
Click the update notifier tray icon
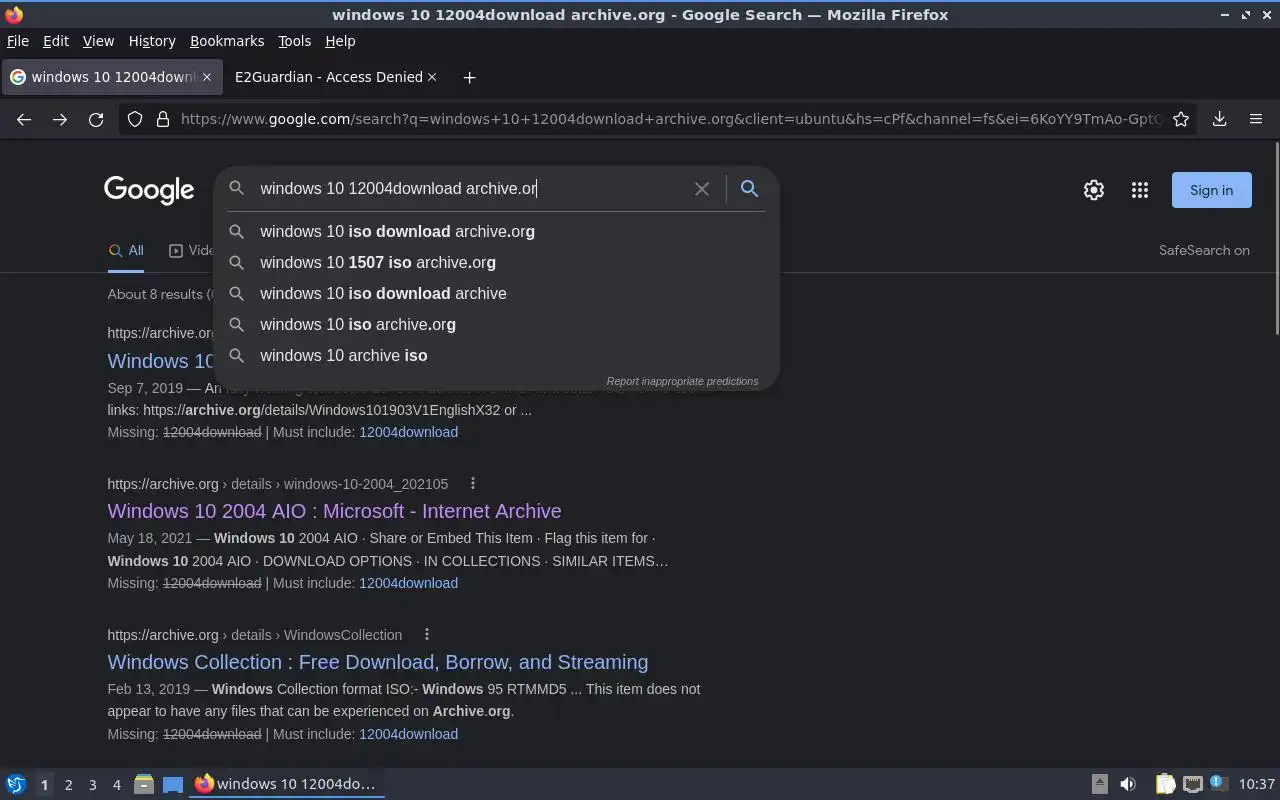(1218, 784)
